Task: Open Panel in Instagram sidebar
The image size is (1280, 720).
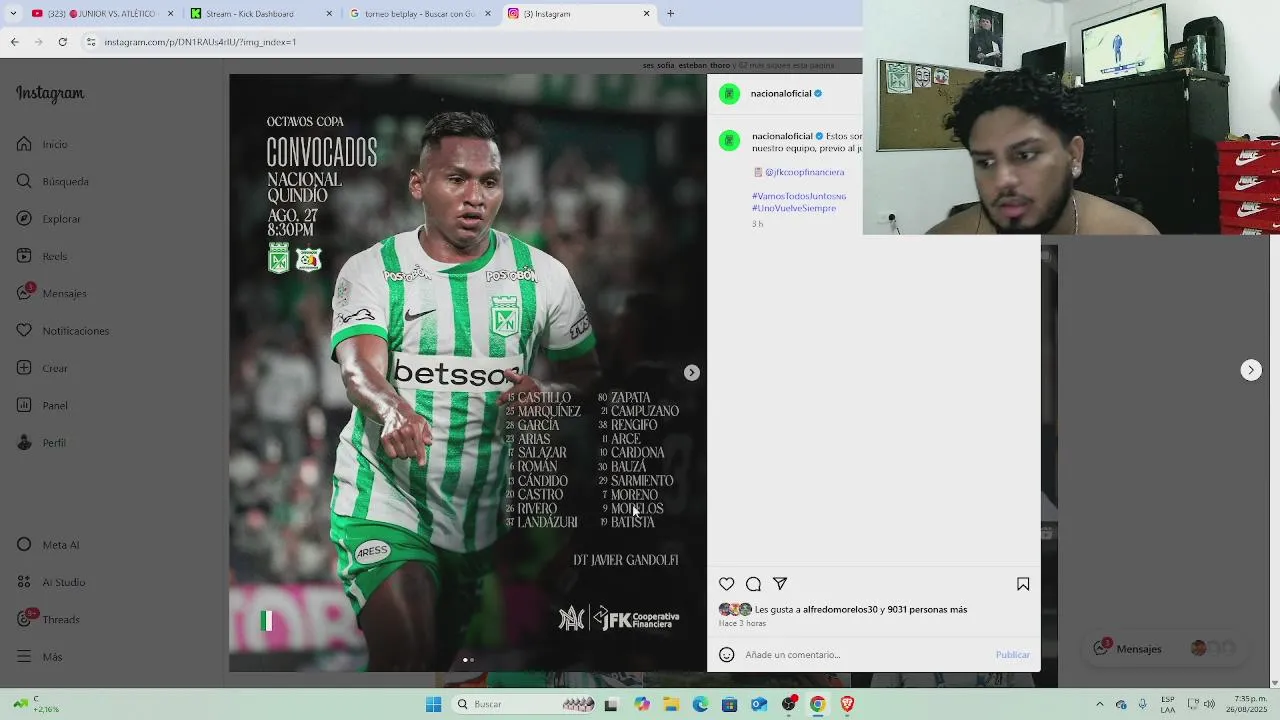Action: (x=42, y=405)
